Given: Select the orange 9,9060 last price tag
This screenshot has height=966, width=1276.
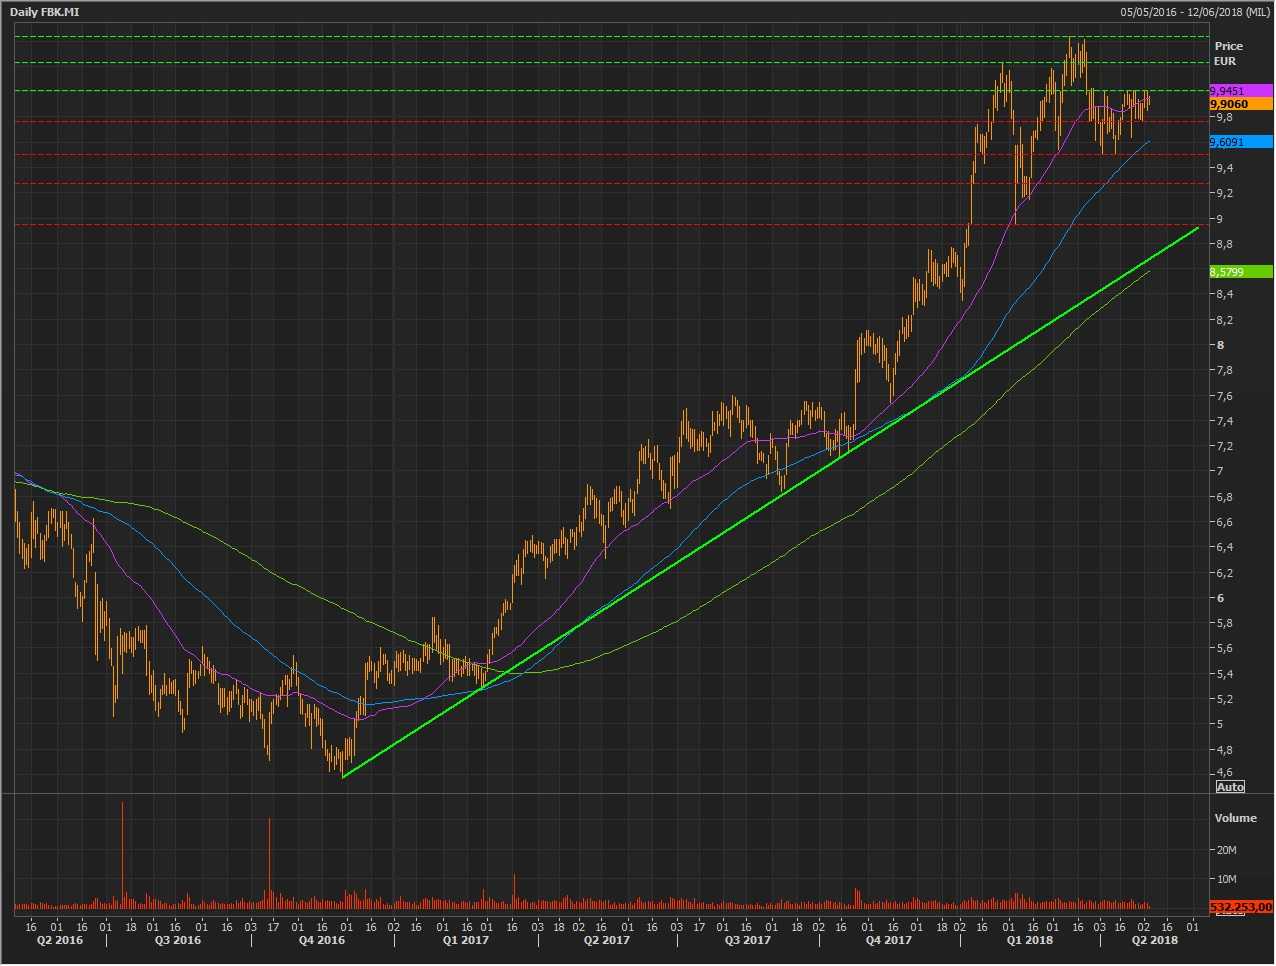Looking at the screenshot, I should click(1240, 104).
